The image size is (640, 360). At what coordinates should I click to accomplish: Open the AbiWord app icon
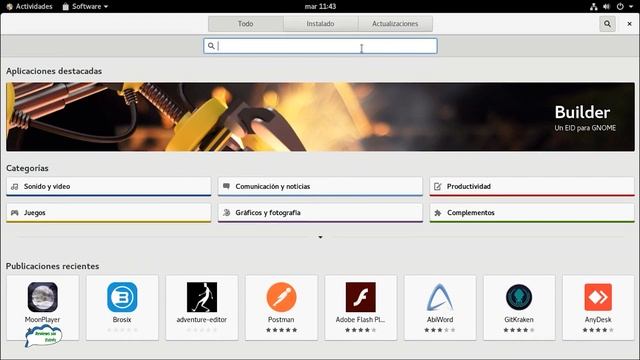(440, 297)
